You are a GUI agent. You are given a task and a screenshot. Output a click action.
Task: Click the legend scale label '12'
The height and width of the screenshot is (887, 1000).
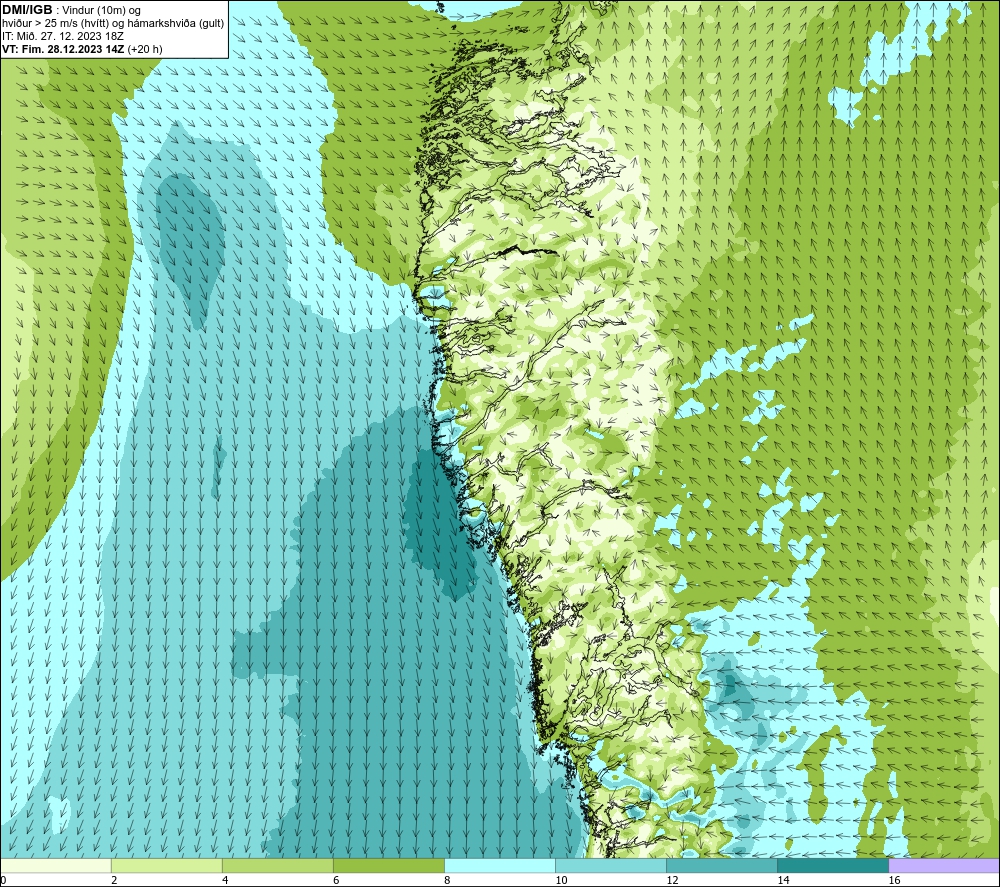click(672, 881)
